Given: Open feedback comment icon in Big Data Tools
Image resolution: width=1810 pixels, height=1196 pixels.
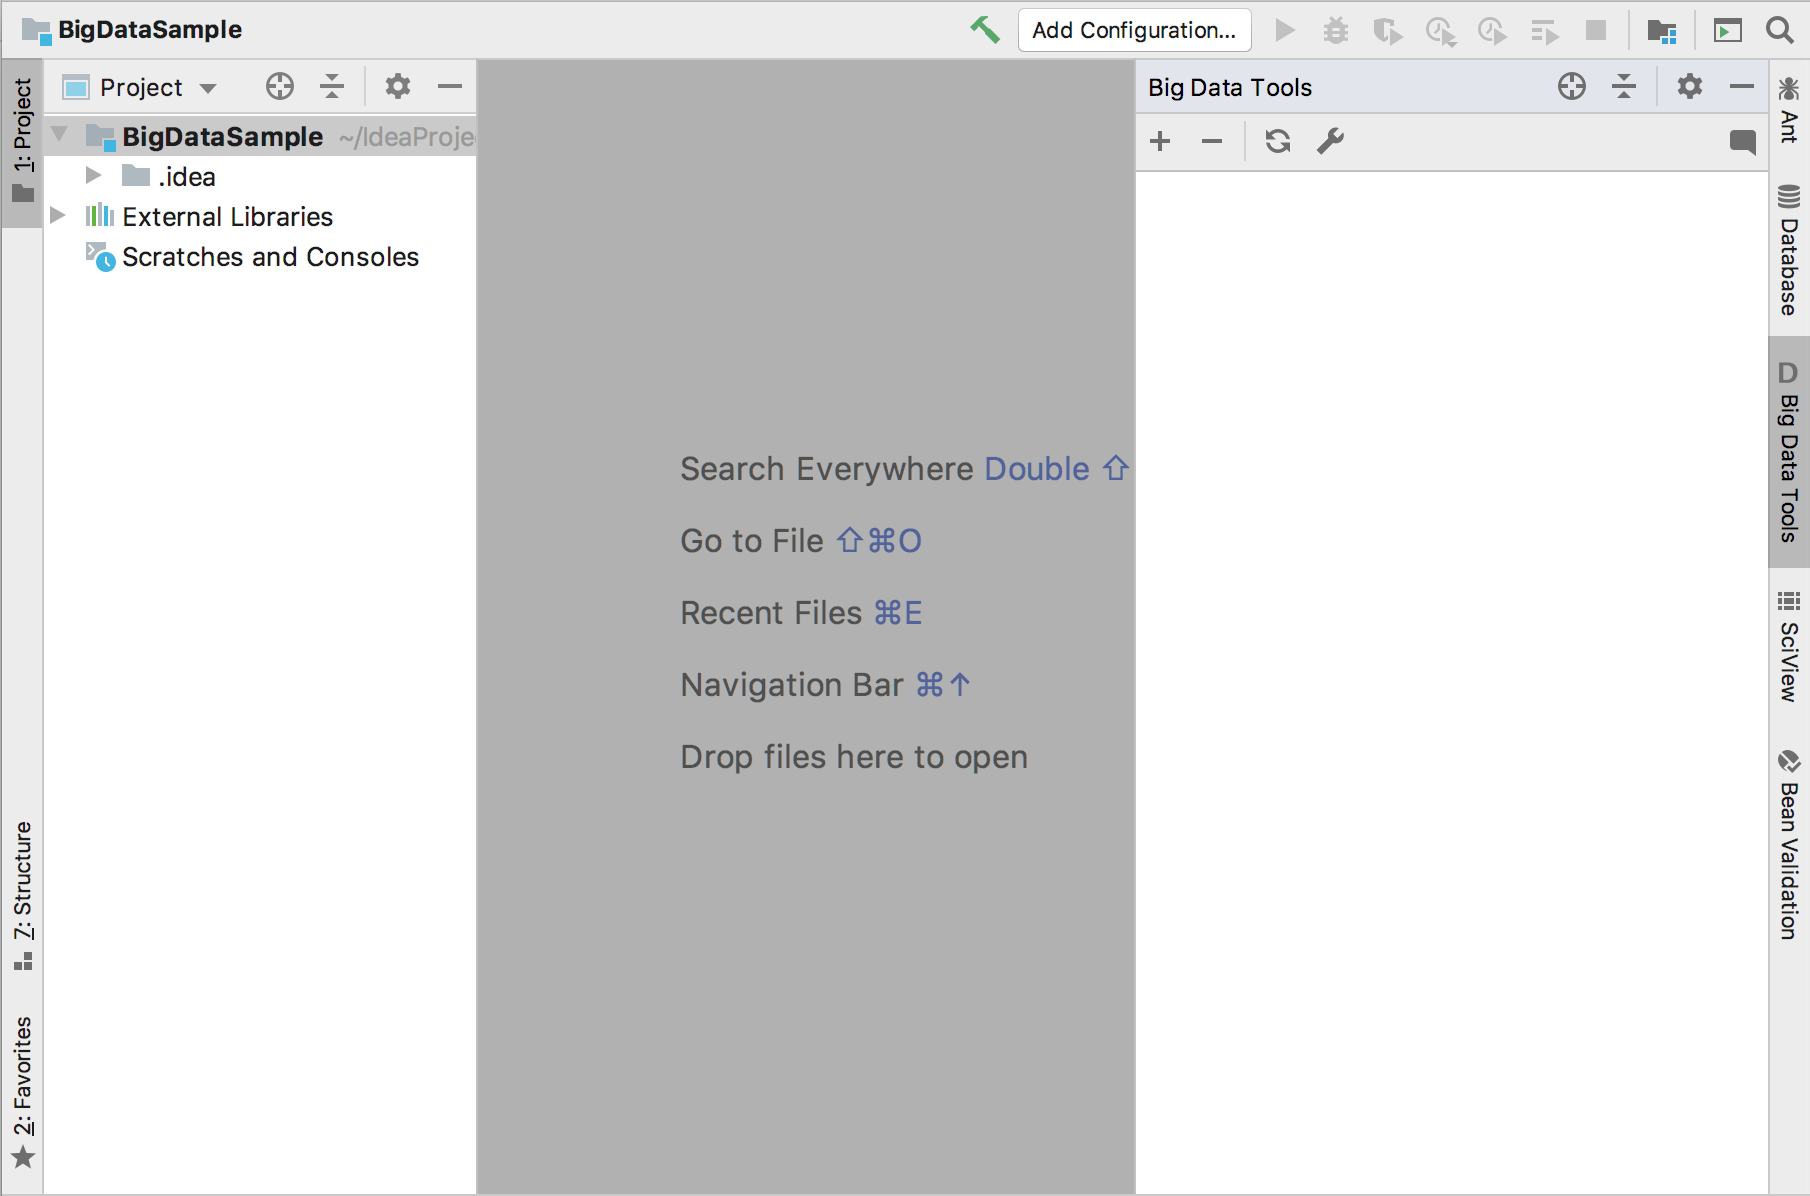Looking at the screenshot, I should pos(1741,141).
